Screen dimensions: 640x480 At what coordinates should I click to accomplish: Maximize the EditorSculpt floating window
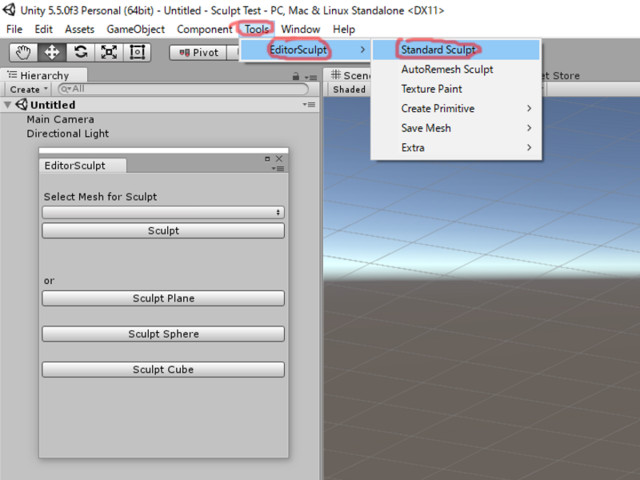(267, 158)
